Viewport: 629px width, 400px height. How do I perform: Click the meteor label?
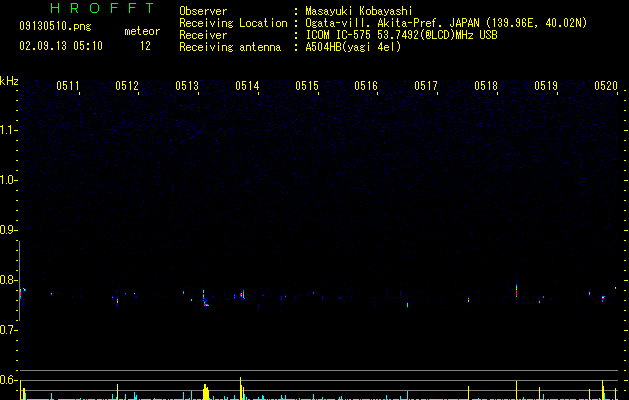point(142,31)
